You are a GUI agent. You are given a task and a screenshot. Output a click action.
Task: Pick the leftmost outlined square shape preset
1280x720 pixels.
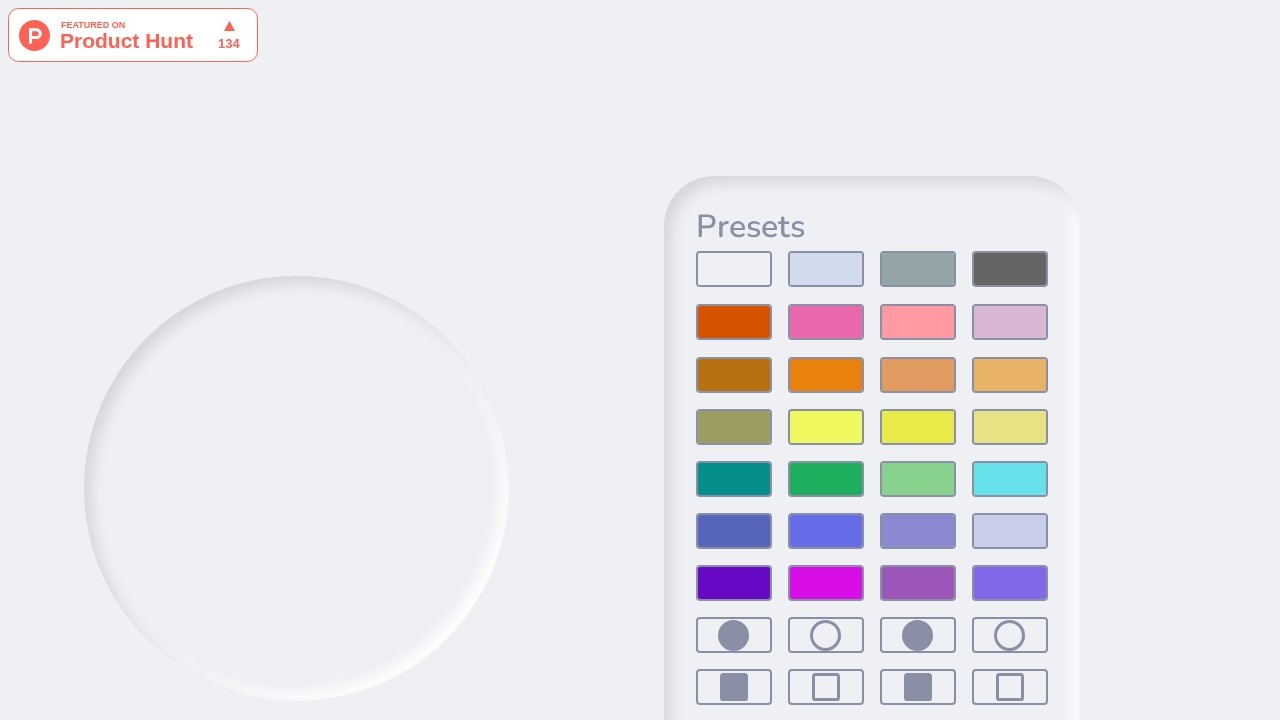pyautogui.click(x=826, y=687)
